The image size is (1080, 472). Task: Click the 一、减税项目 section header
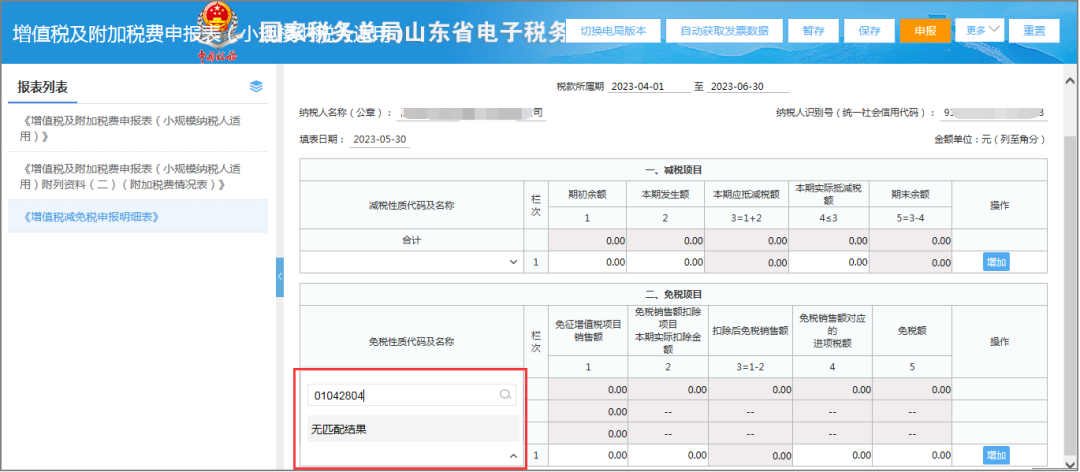pyautogui.click(x=673, y=170)
